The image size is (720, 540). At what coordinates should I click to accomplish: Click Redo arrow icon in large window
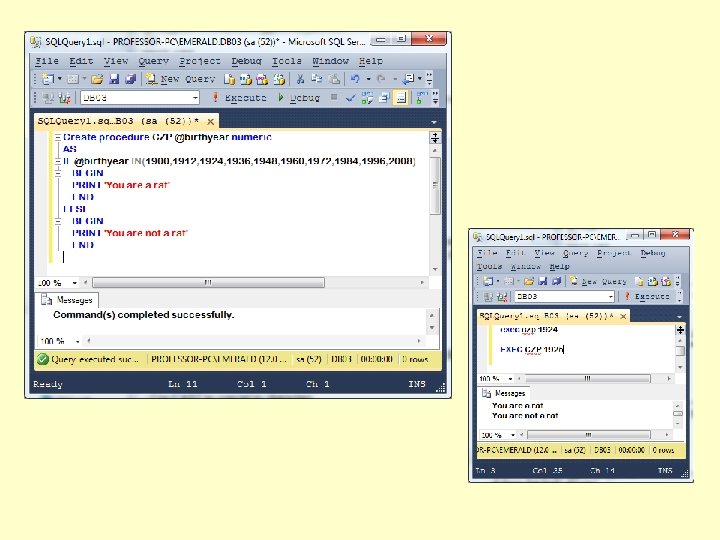(381, 79)
